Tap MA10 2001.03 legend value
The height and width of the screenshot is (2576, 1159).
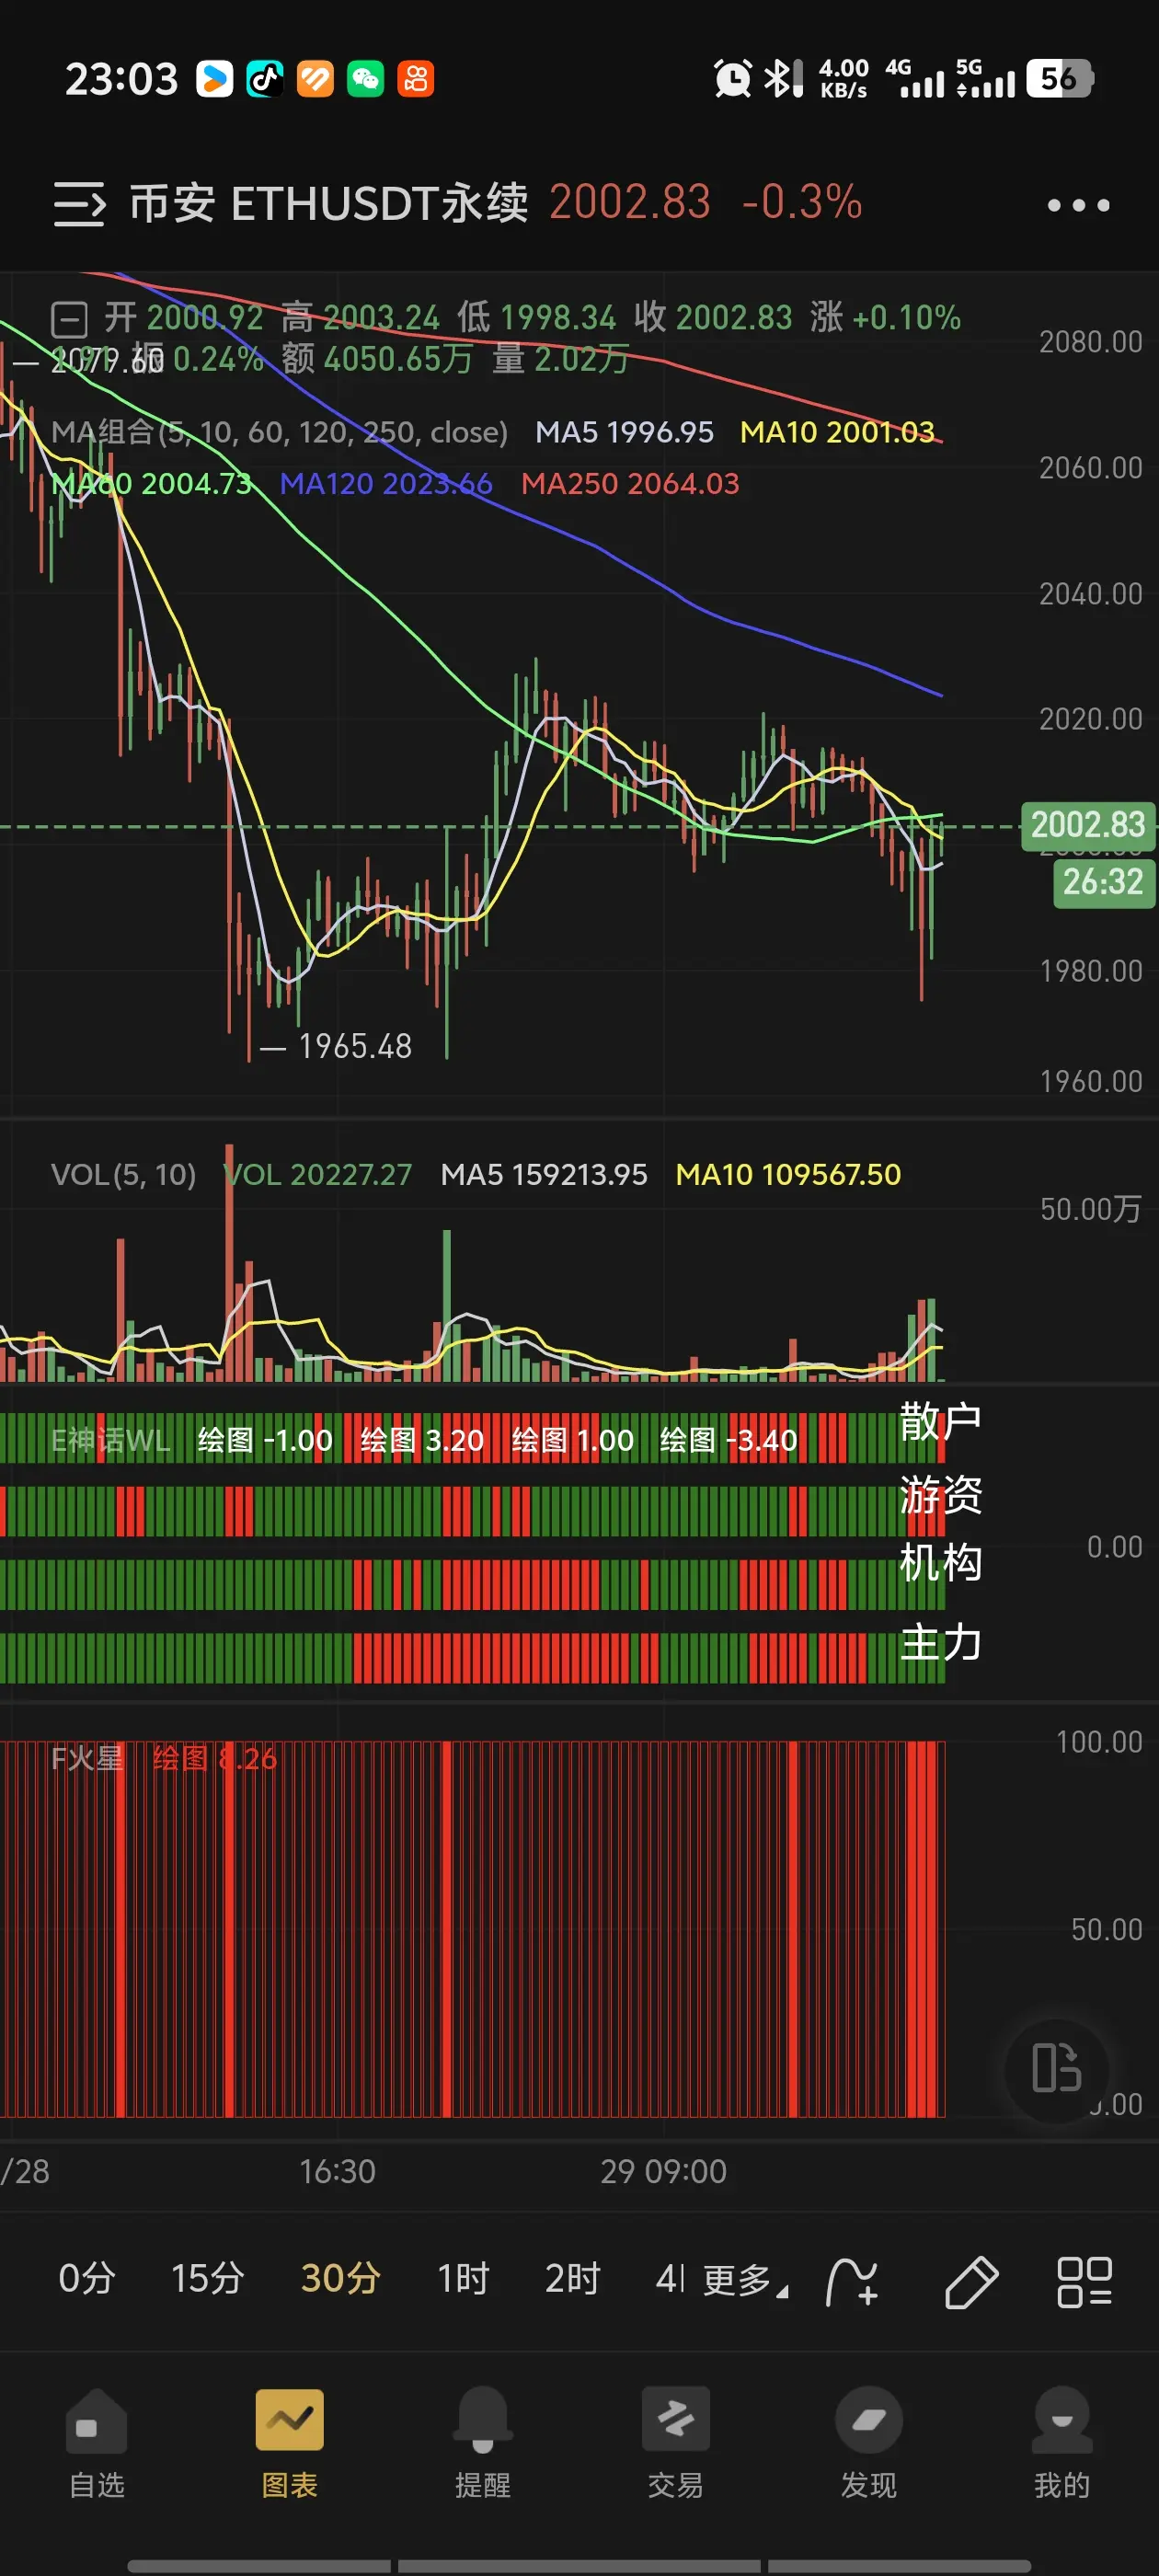(837, 432)
